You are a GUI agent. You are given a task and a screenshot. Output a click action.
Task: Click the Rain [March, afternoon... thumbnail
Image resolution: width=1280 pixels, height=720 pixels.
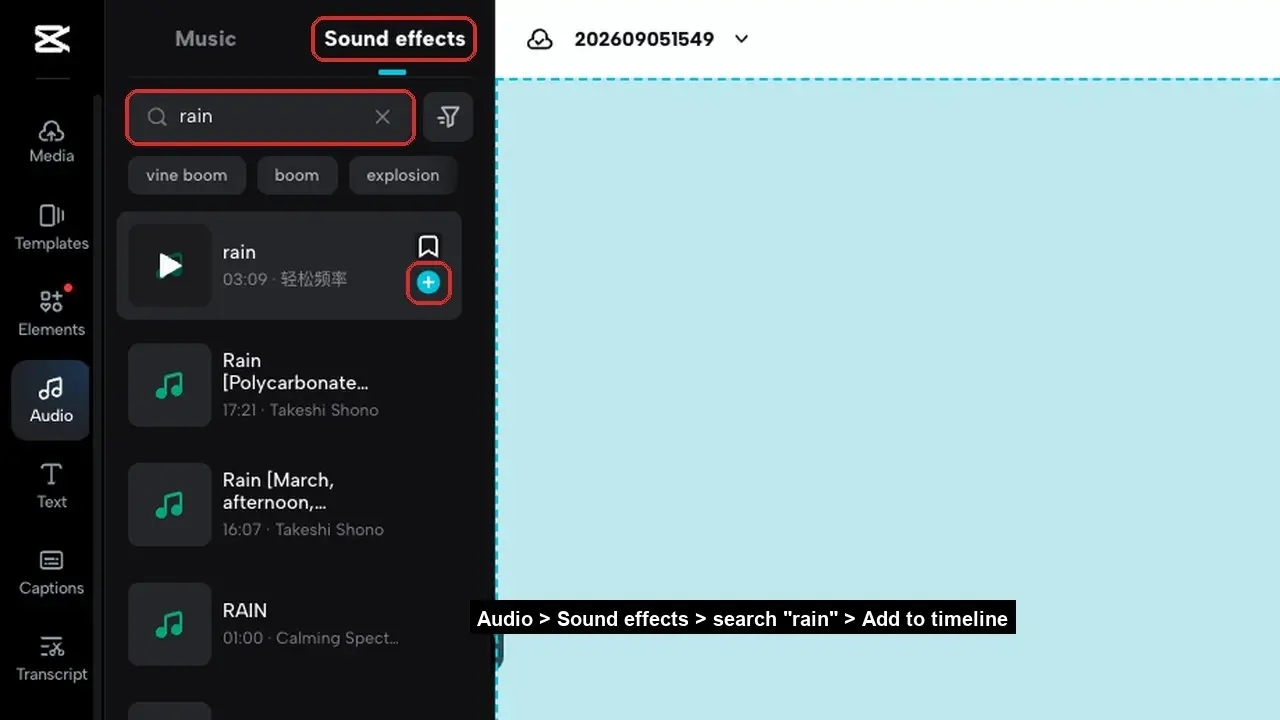pyautogui.click(x=170, y=505)
